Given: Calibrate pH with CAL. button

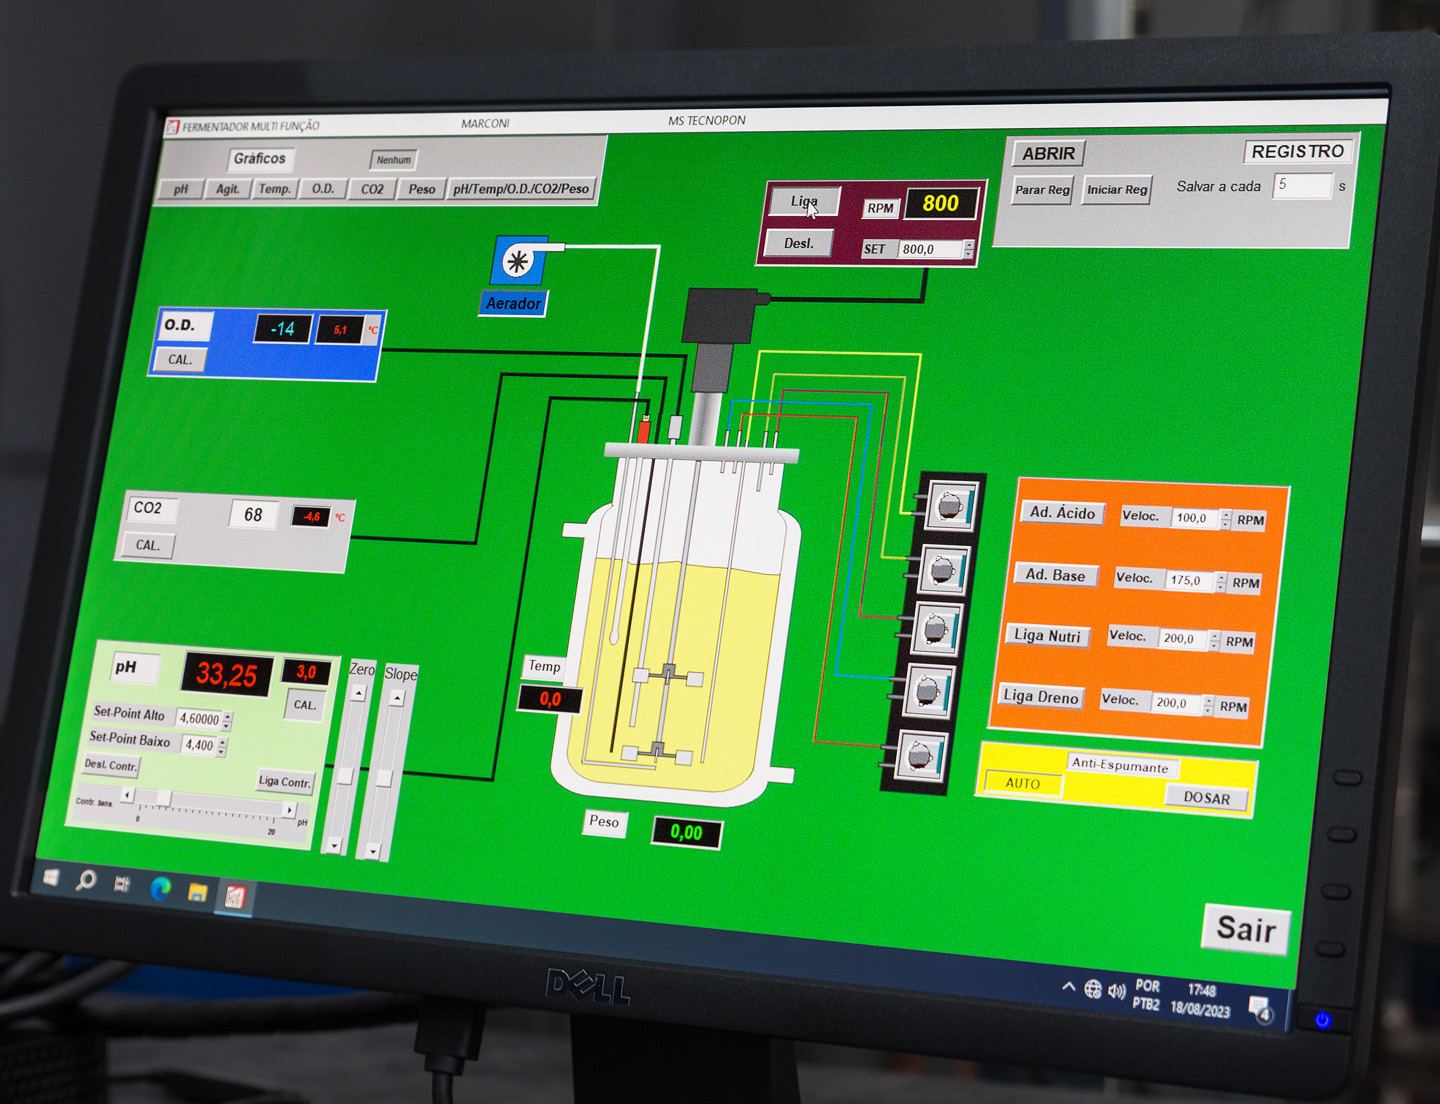Looking at the screenshot, I should [x=305, y=705].
